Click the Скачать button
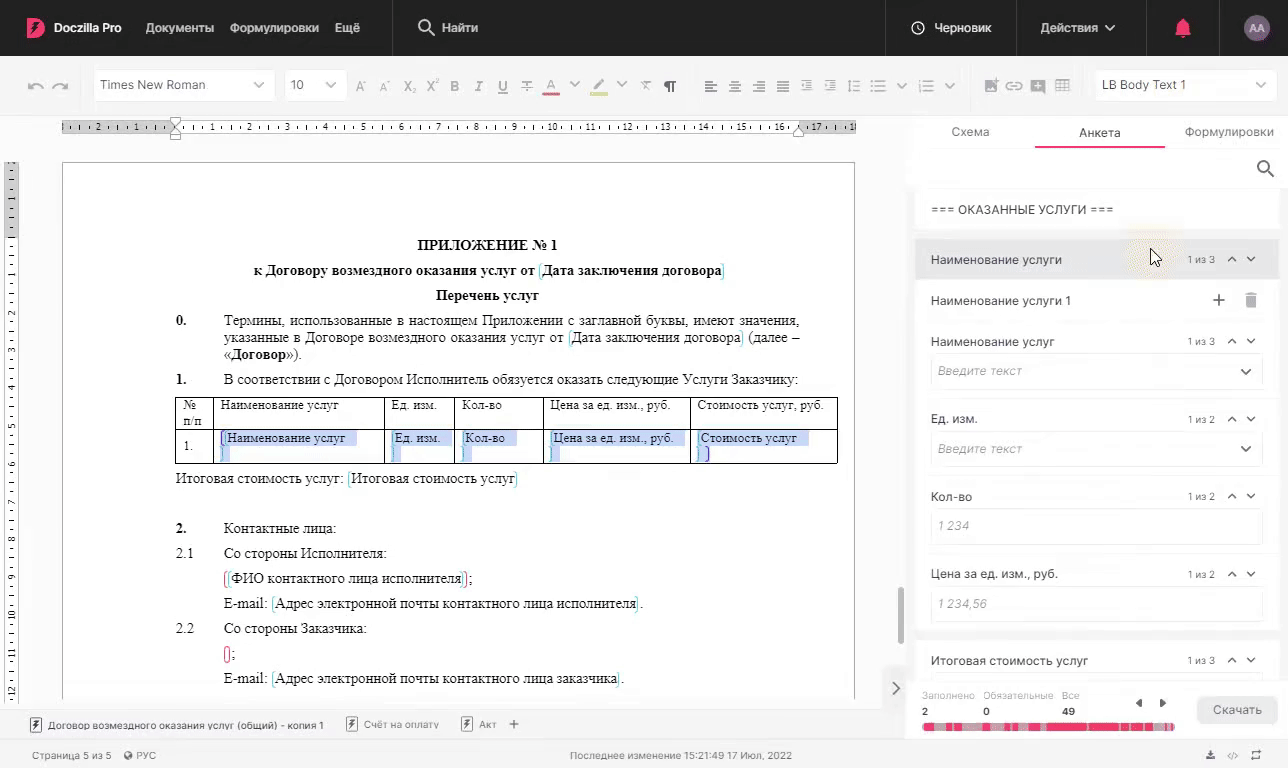The height and width of the screenshot is (768, 1288). click(1237, 710)
